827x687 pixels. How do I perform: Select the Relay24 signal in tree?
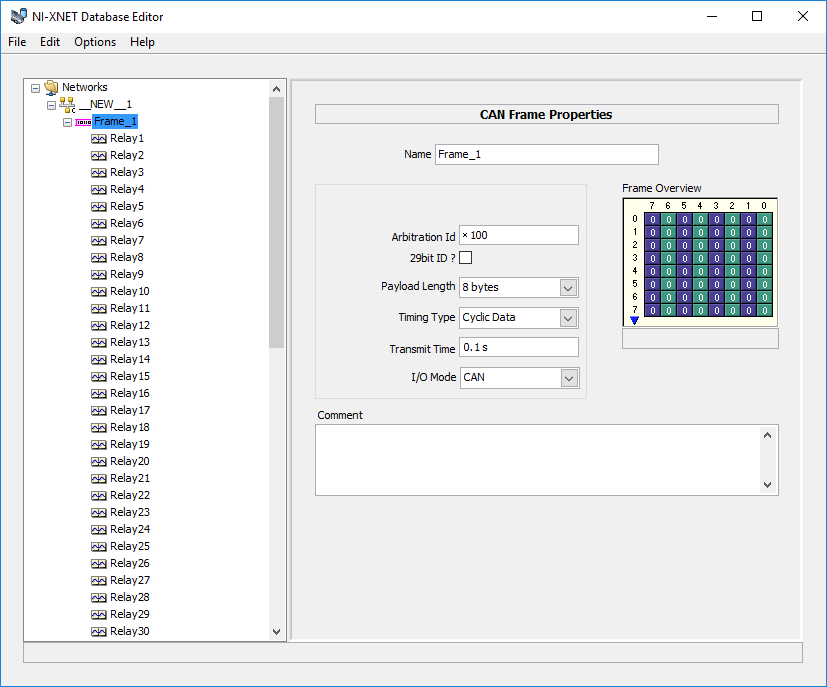click(130, 529)
